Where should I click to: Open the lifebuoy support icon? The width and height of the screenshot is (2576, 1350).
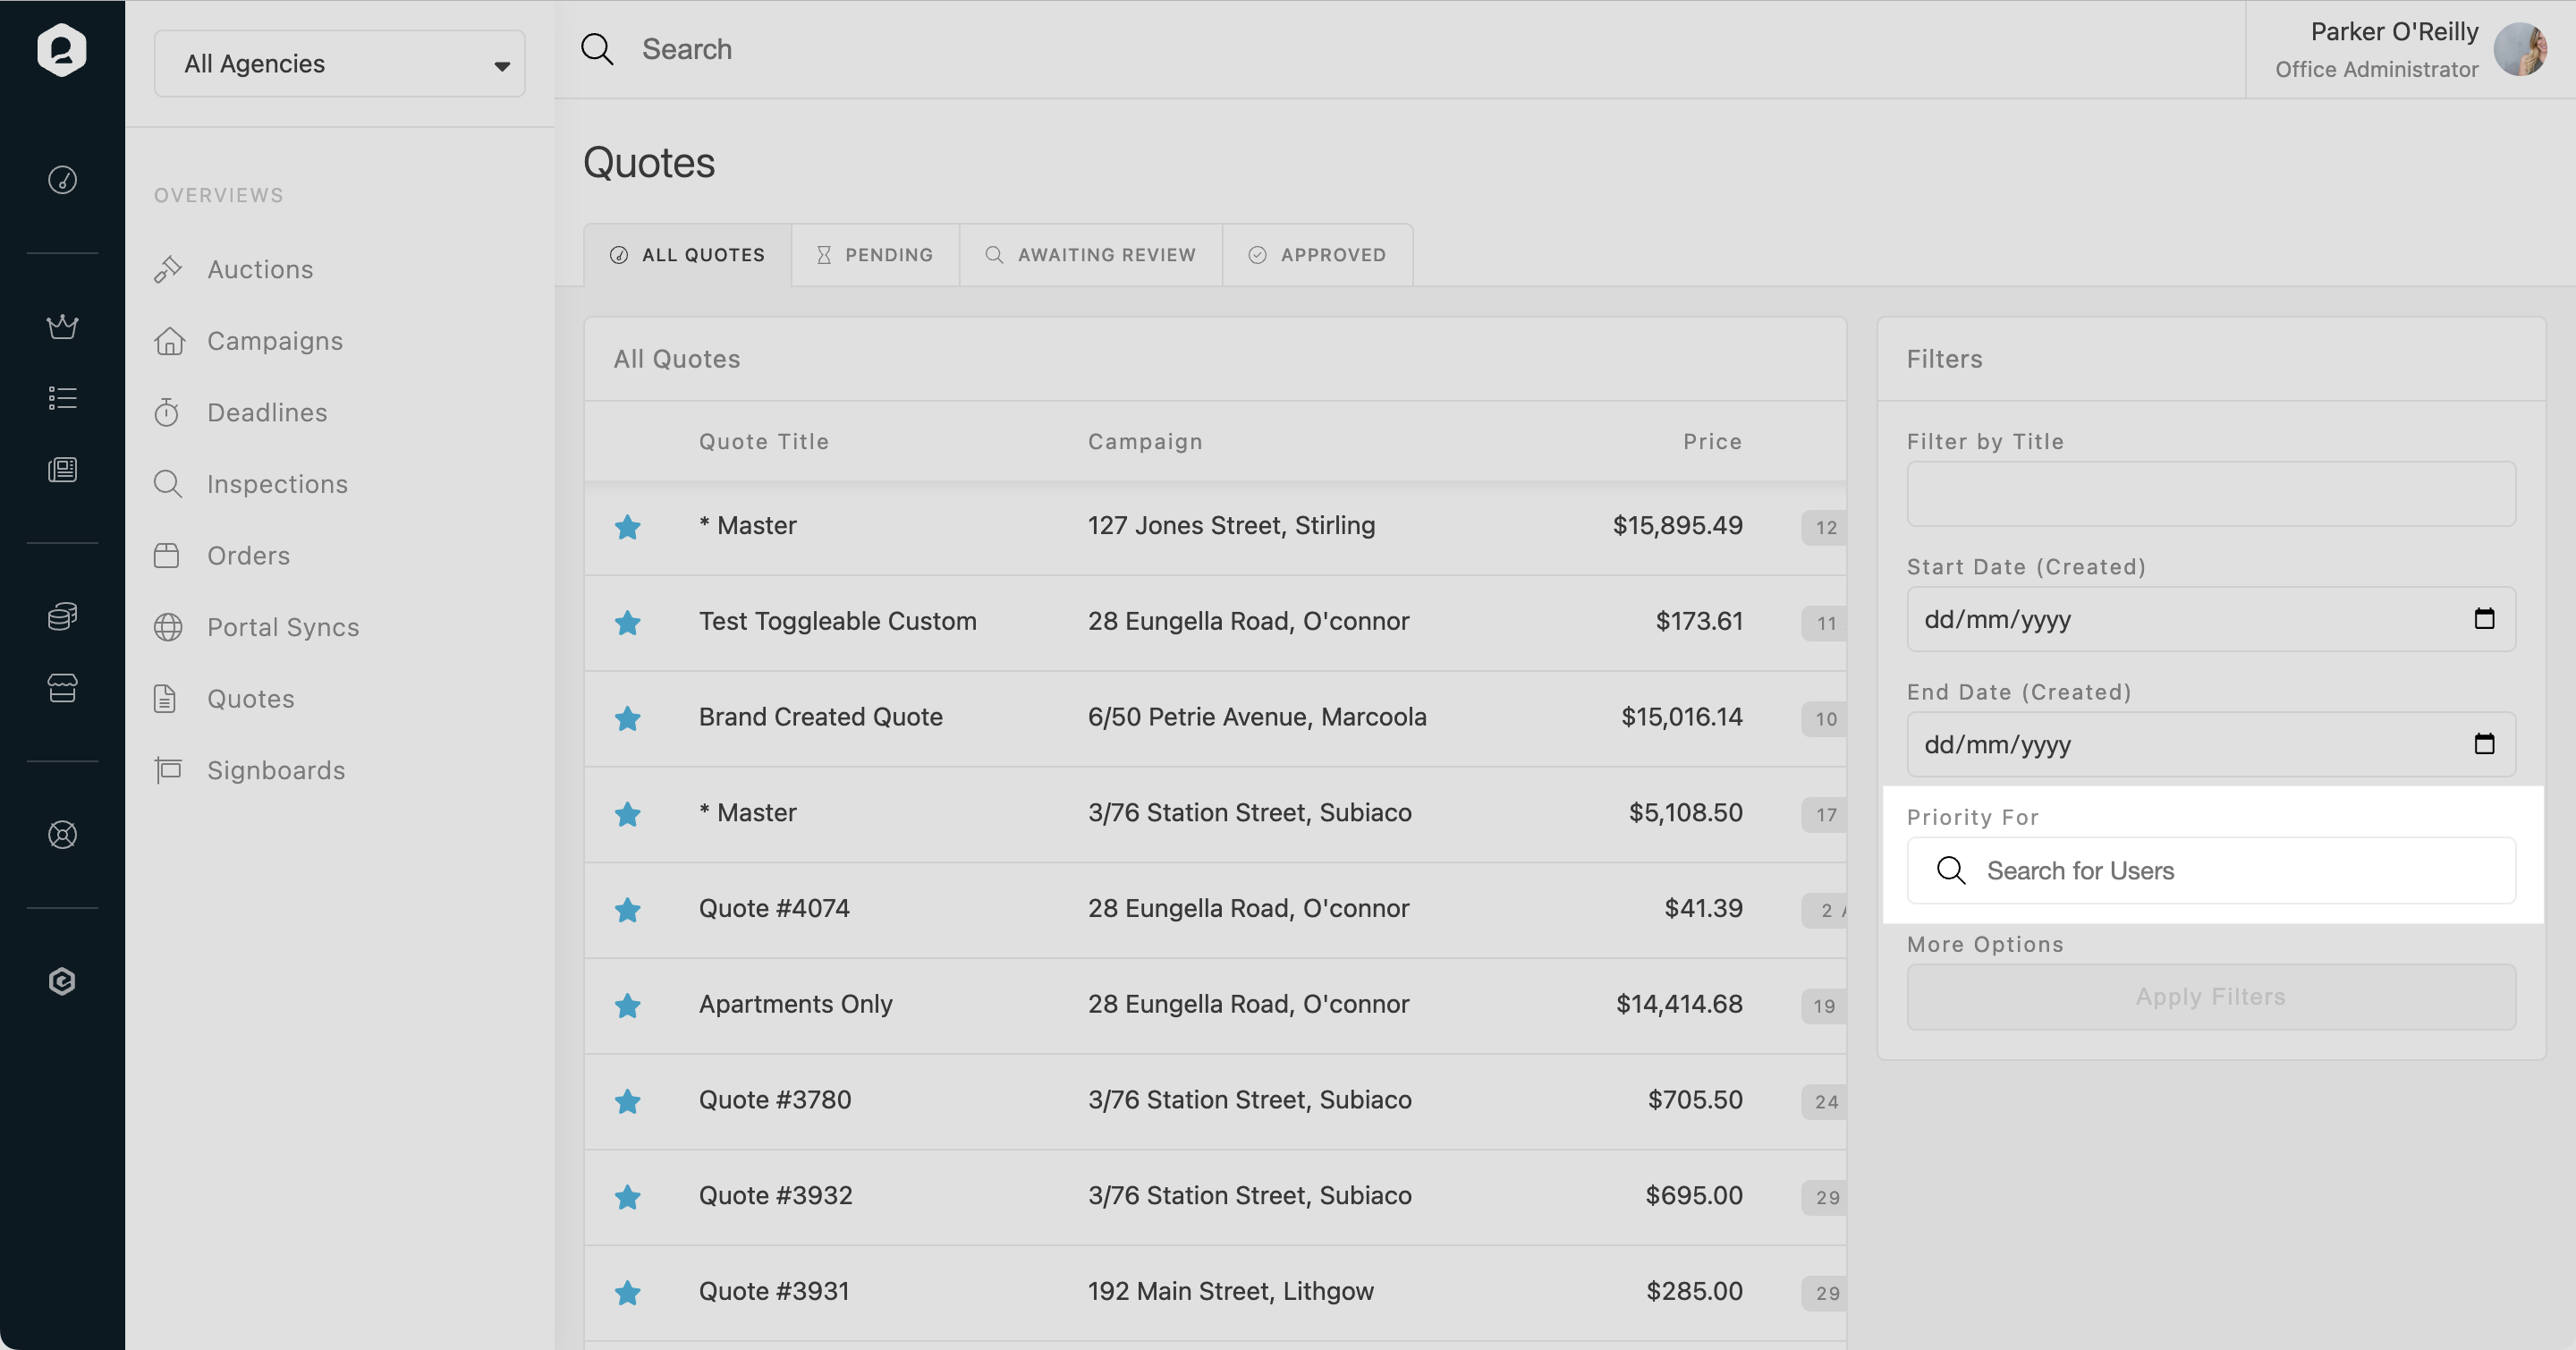click(62, 835)
